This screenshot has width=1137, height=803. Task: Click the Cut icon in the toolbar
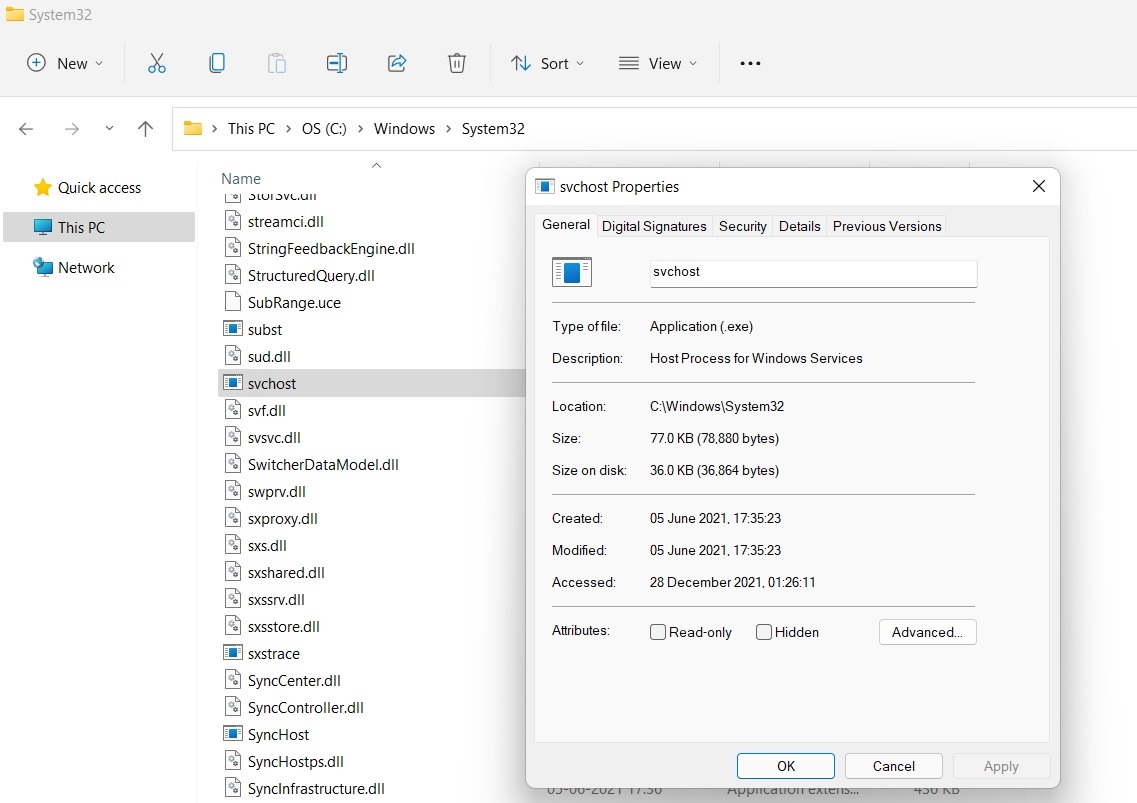click(x=156, y=63)
